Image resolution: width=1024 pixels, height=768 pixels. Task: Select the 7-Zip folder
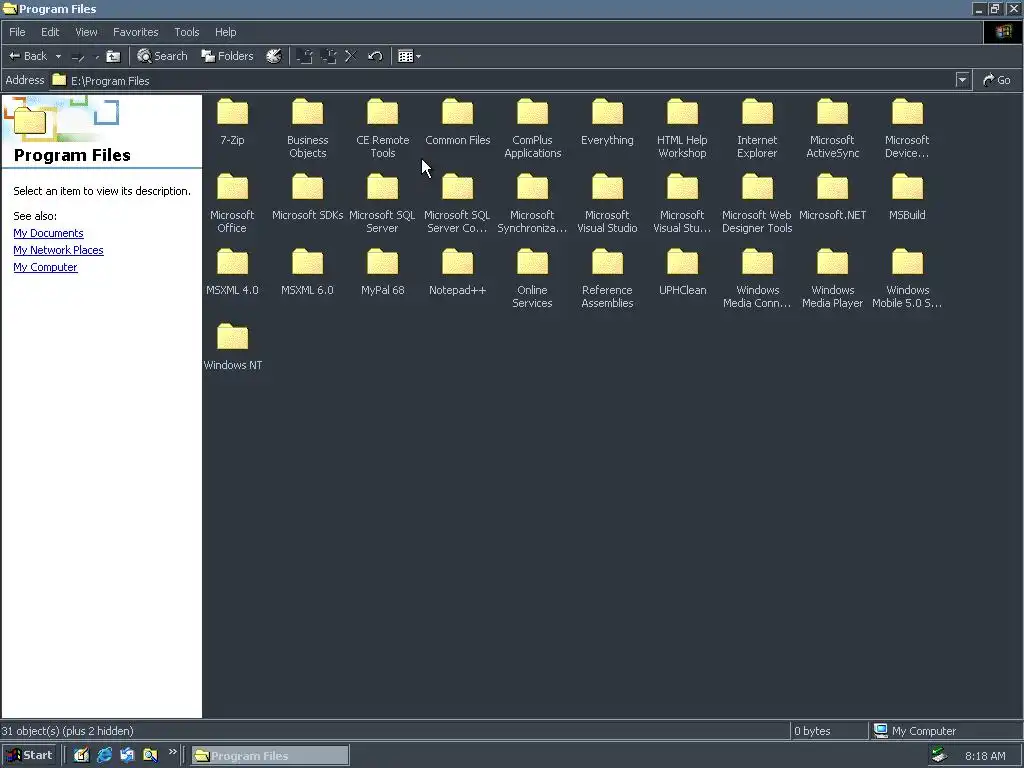pos(232,123)
